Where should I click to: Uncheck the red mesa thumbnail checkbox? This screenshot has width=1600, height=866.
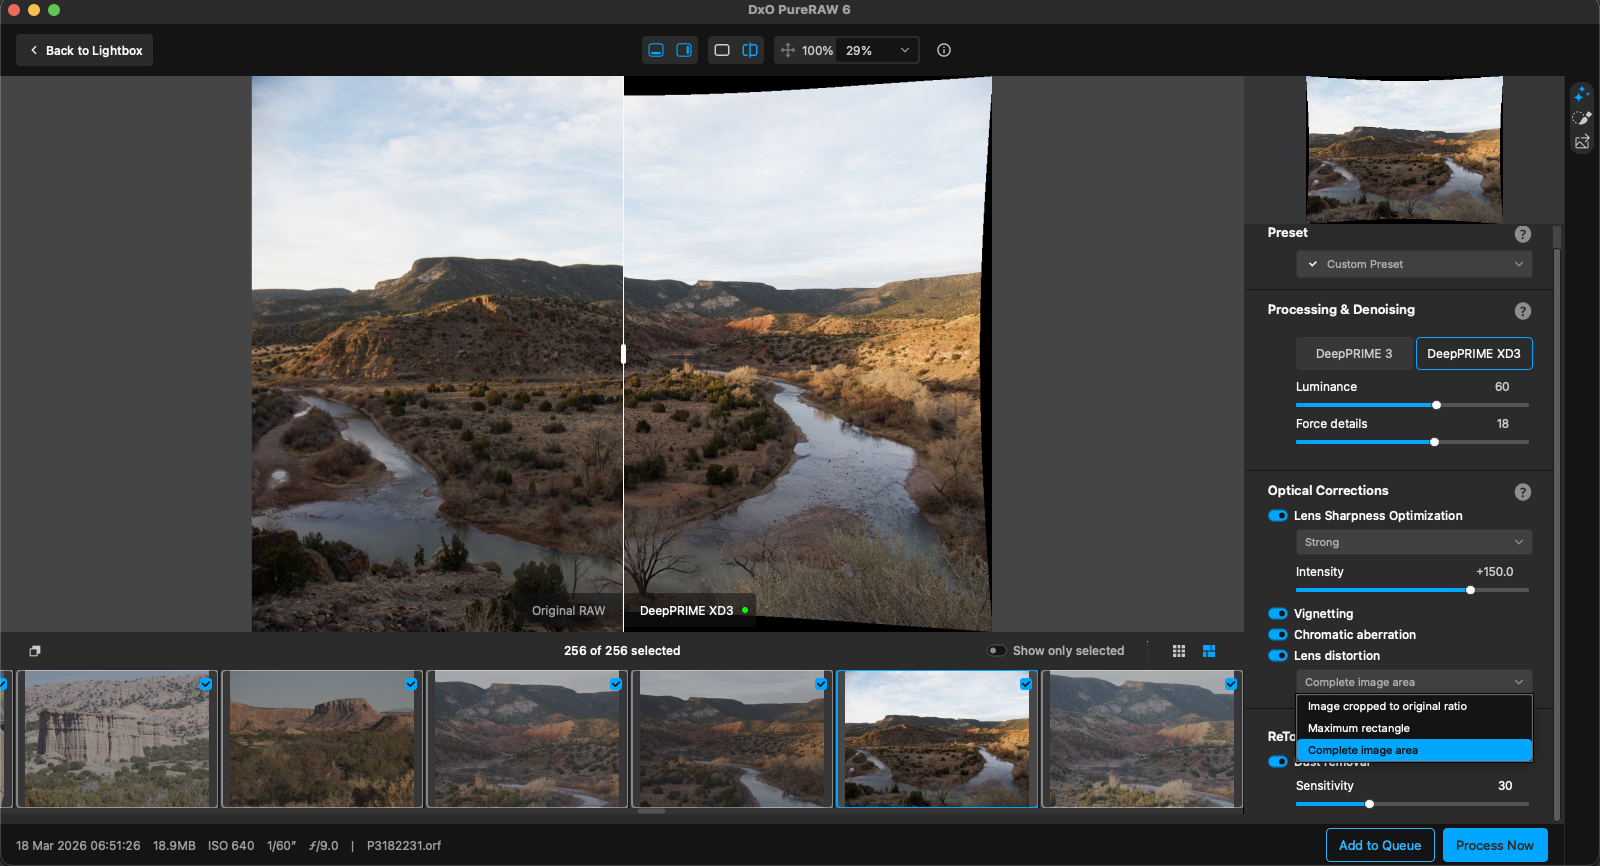[411, 684]
